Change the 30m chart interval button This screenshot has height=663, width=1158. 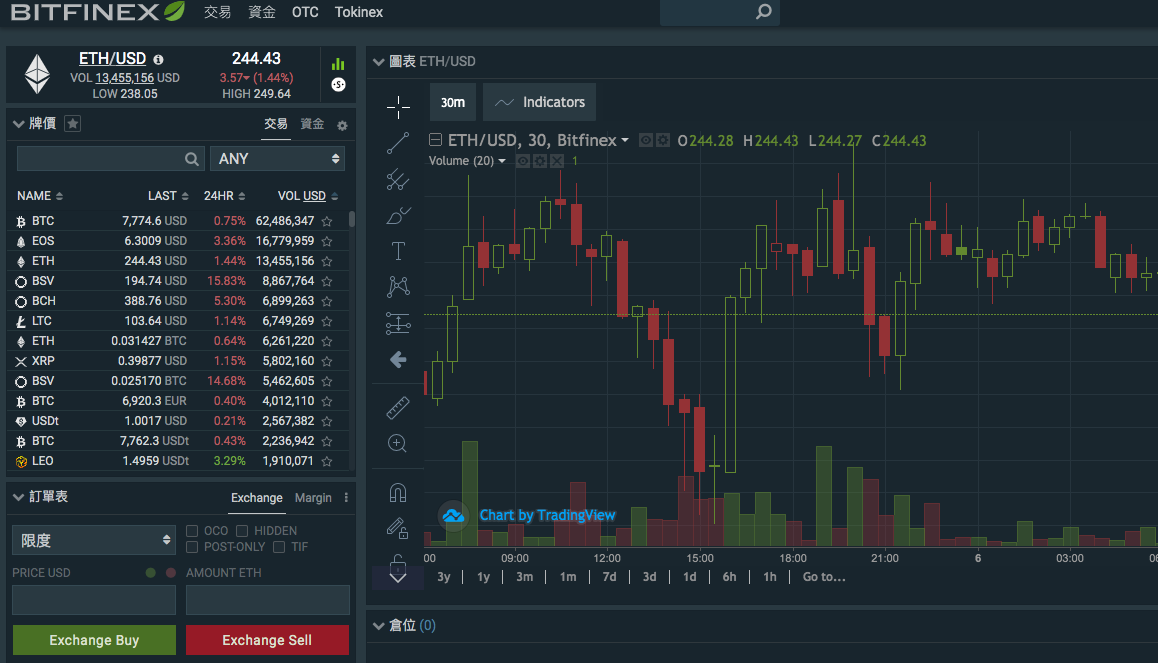coord(453,102)
